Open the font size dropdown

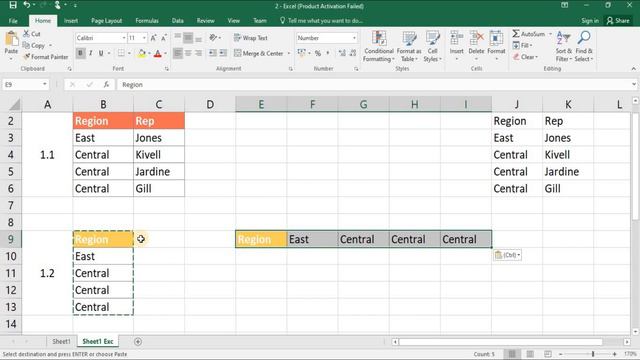144,38
